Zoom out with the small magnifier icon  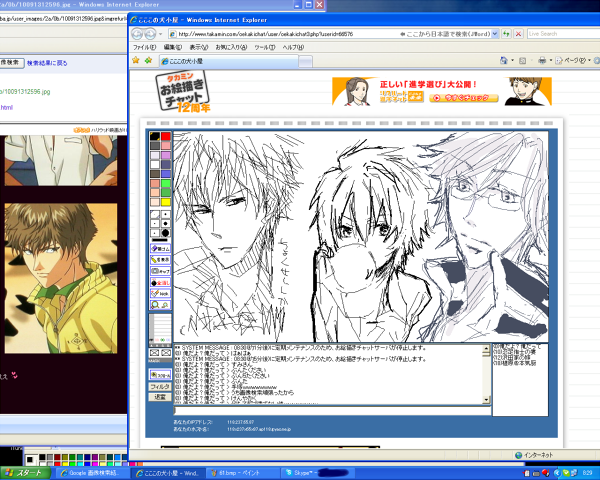pyautogui.click(x=165, y=305)
